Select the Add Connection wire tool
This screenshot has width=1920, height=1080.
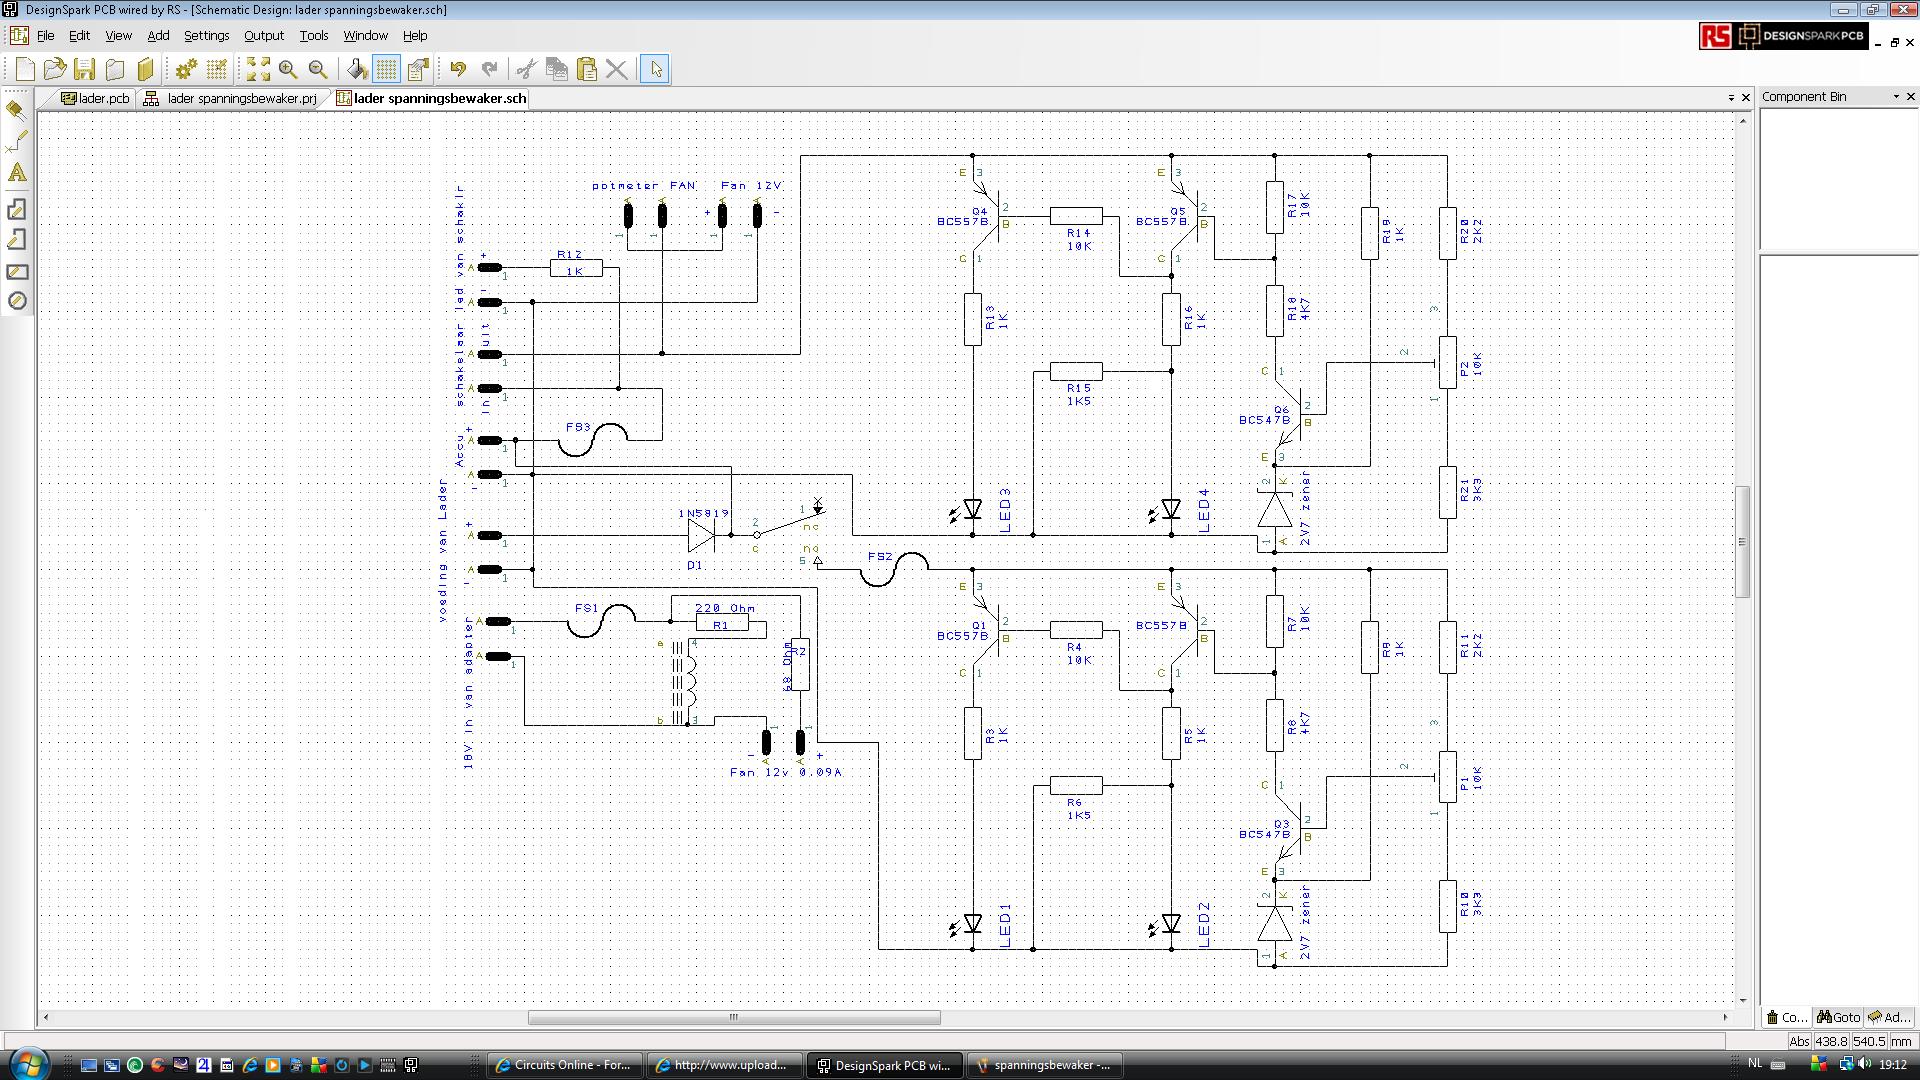(x=16, y=141)
